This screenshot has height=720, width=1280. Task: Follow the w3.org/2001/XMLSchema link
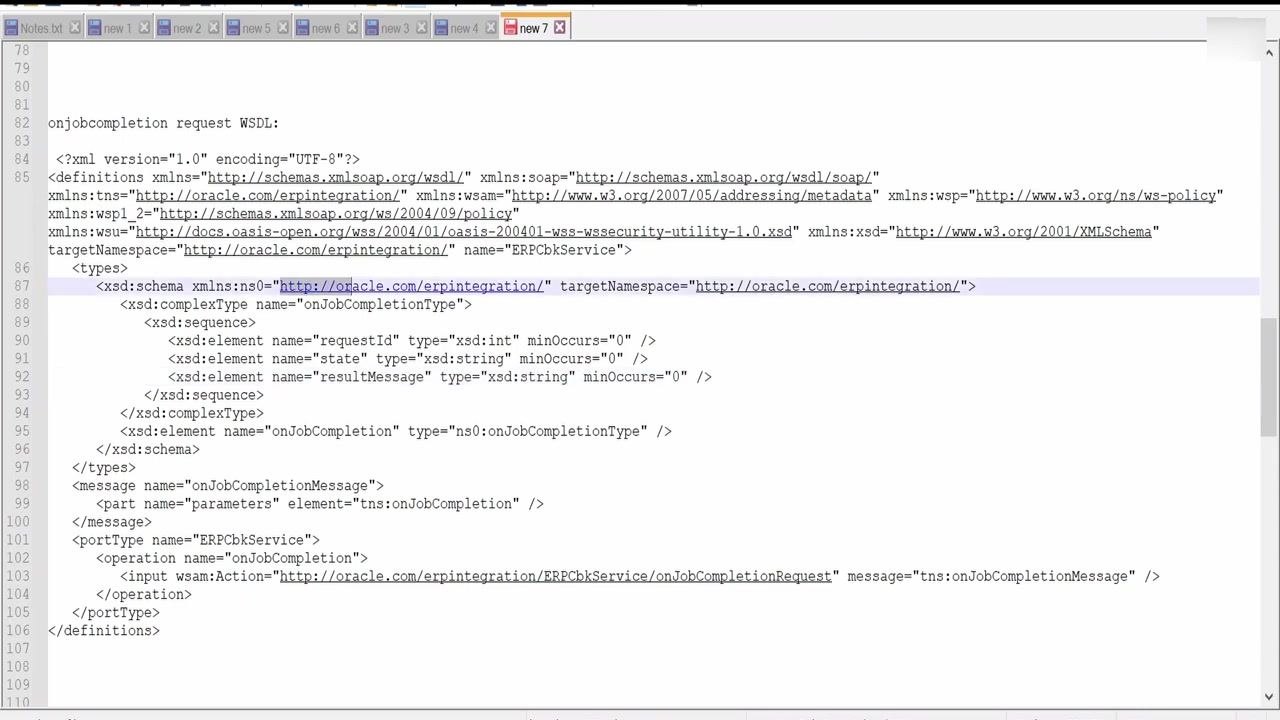(x=1024, y=232)
